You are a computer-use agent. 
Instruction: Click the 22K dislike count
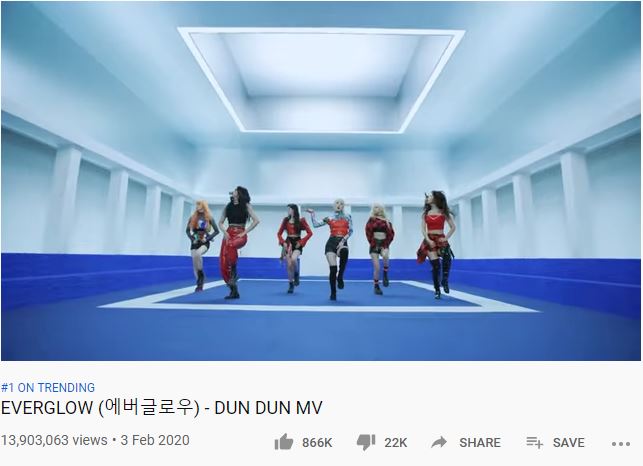click(x=396, y=443)
